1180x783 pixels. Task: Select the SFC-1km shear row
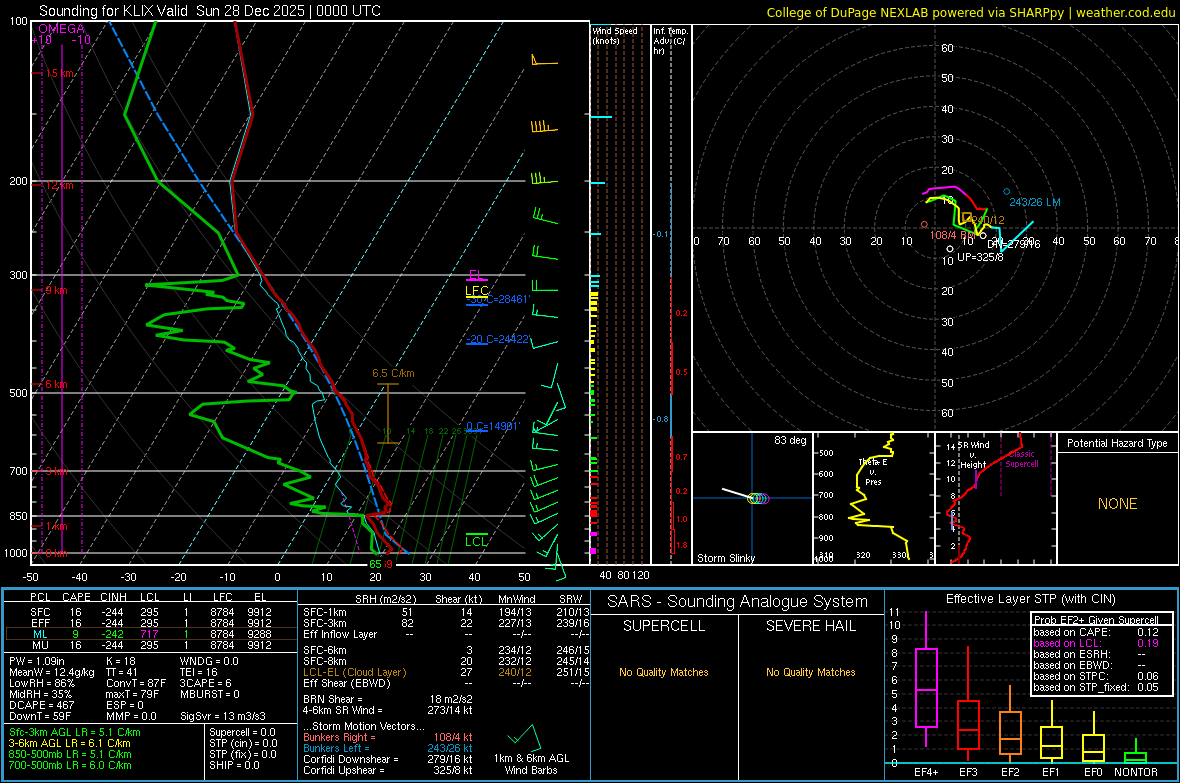point(446,612)
